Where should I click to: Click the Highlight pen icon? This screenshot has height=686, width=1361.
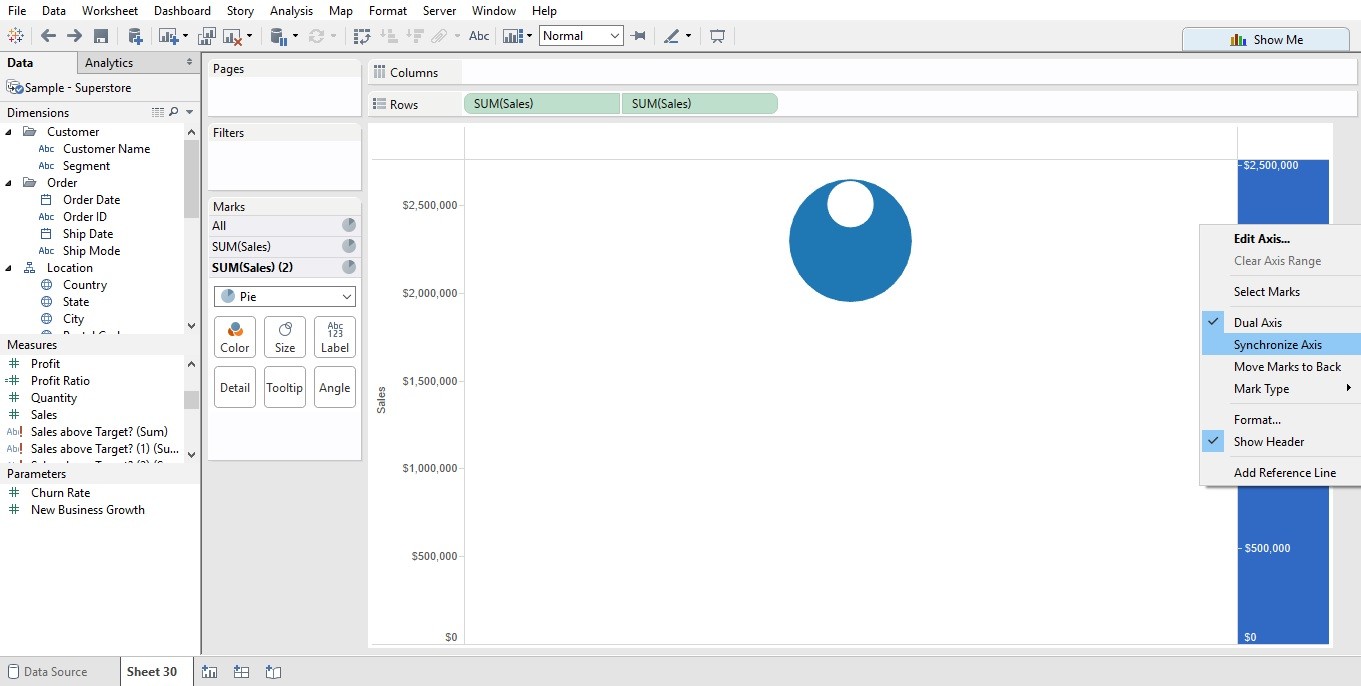point(671,36)
